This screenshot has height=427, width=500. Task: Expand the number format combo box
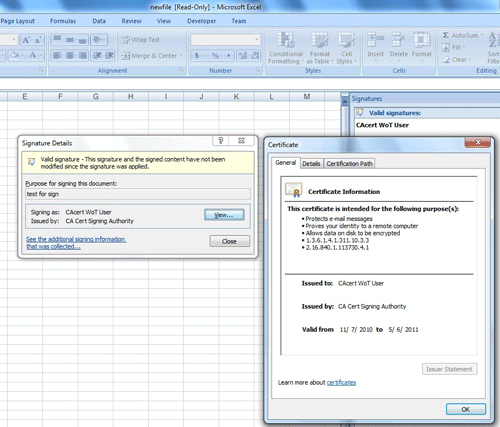(x=257, y=40)
